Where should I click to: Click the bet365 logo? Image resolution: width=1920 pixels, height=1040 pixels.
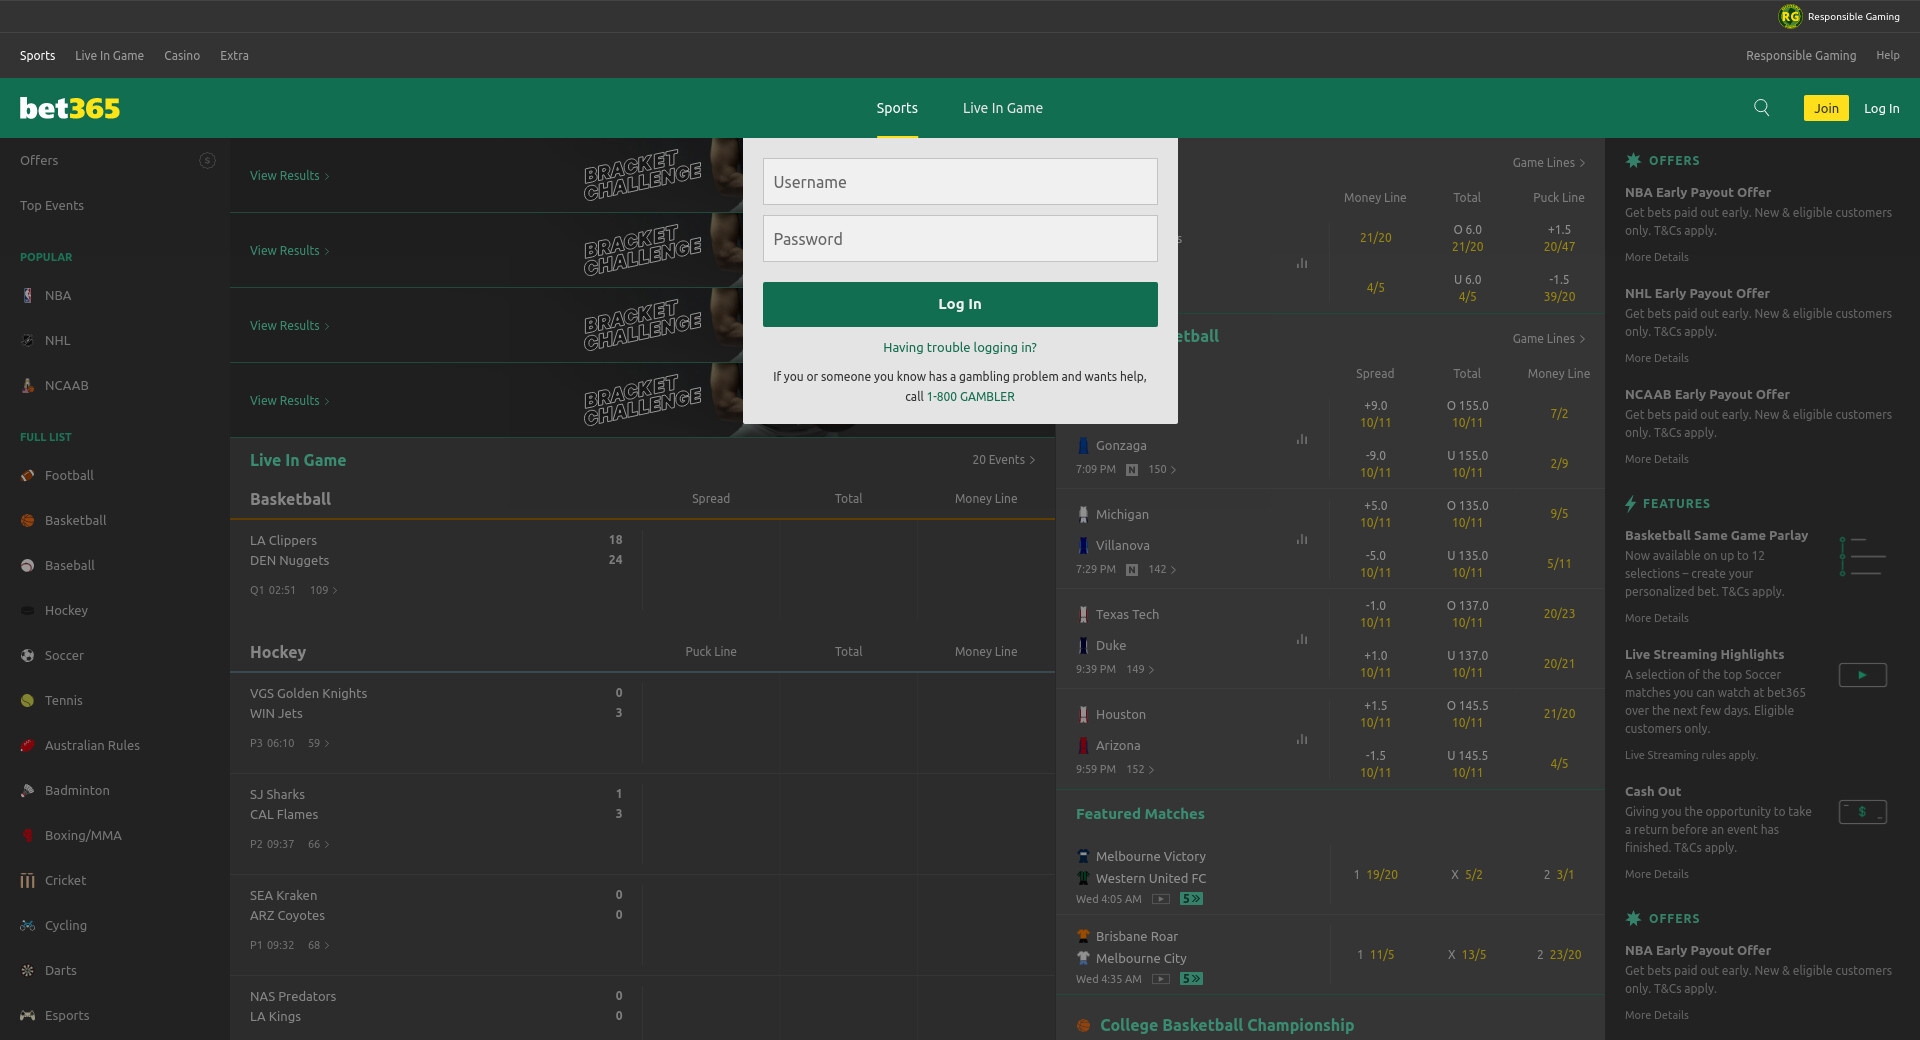pos(70,108)
